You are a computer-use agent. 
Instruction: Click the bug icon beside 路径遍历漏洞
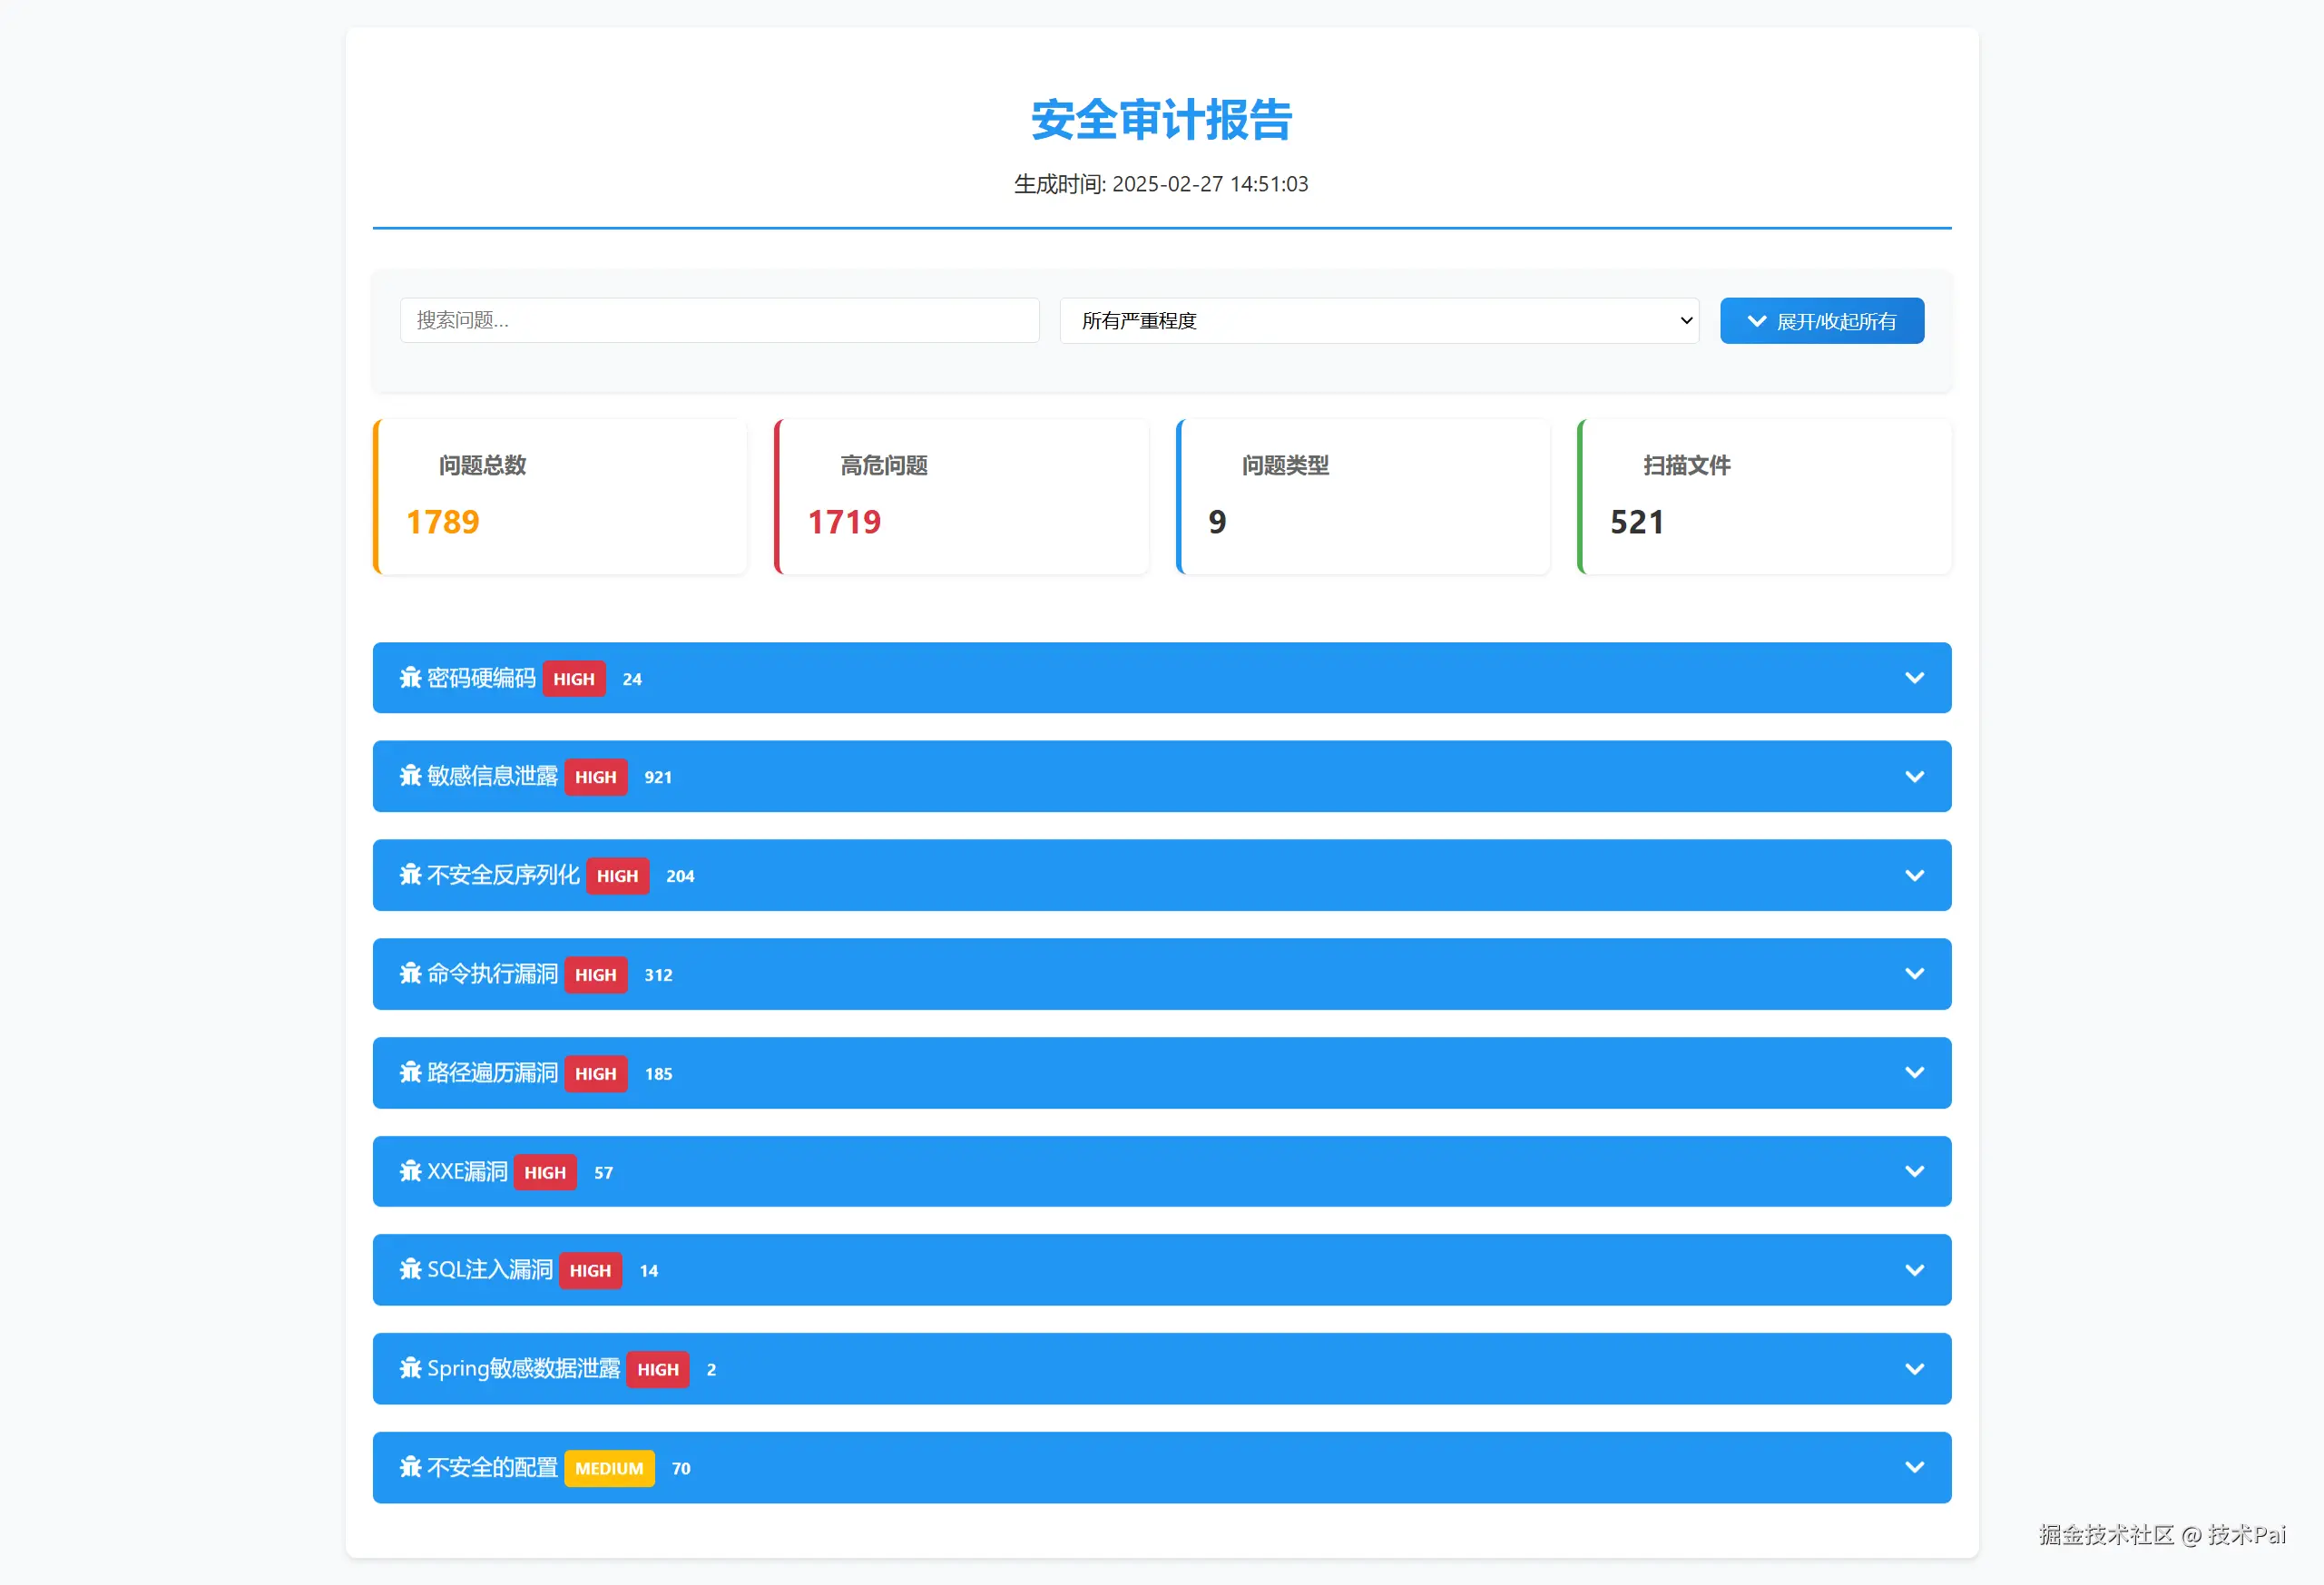410,1073
